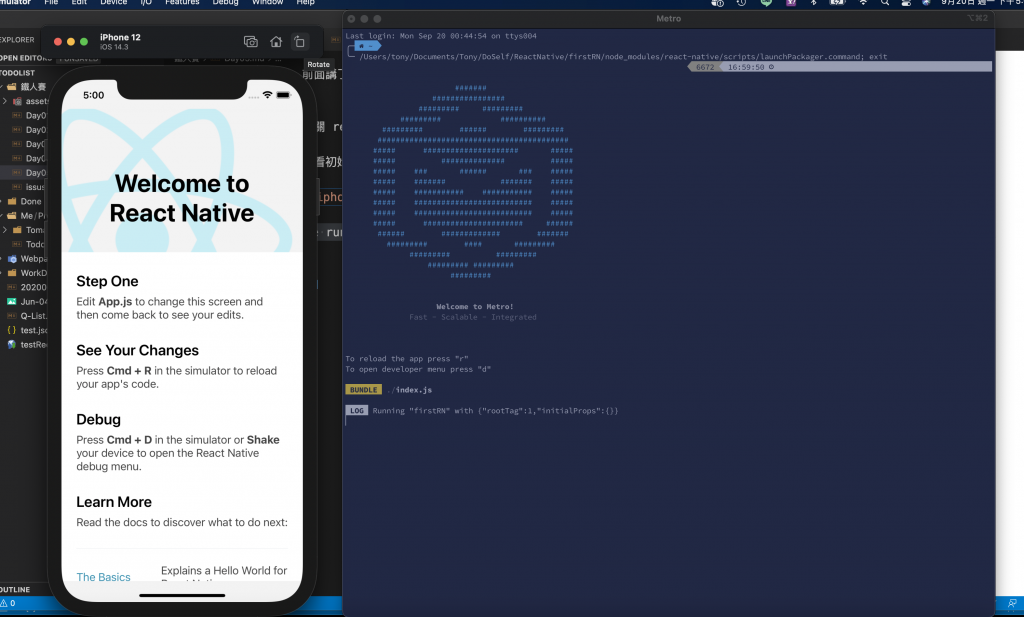This screenshot has height=617, width=1024.
Task: Open the Device menu
Action: 114,3
